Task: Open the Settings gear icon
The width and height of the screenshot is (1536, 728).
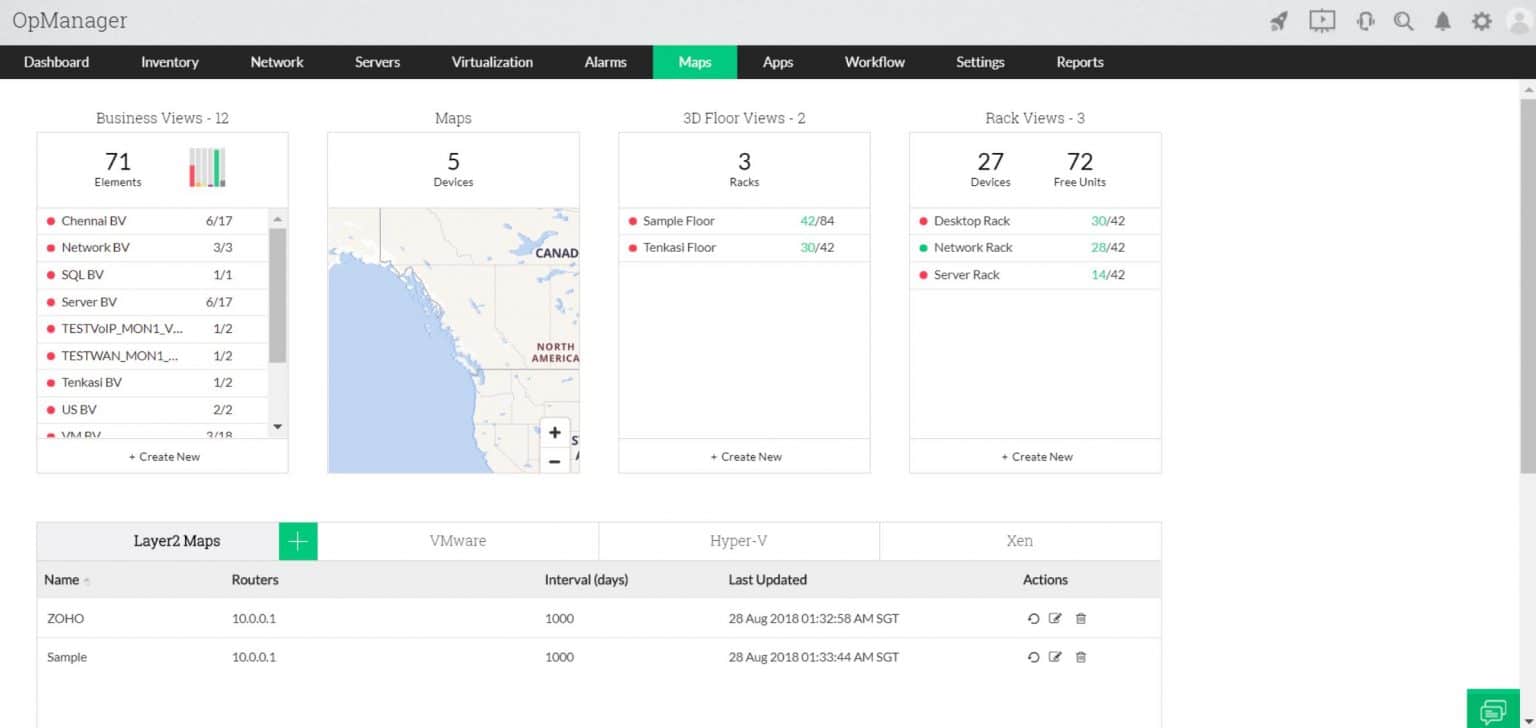Action: [1482, 20]
